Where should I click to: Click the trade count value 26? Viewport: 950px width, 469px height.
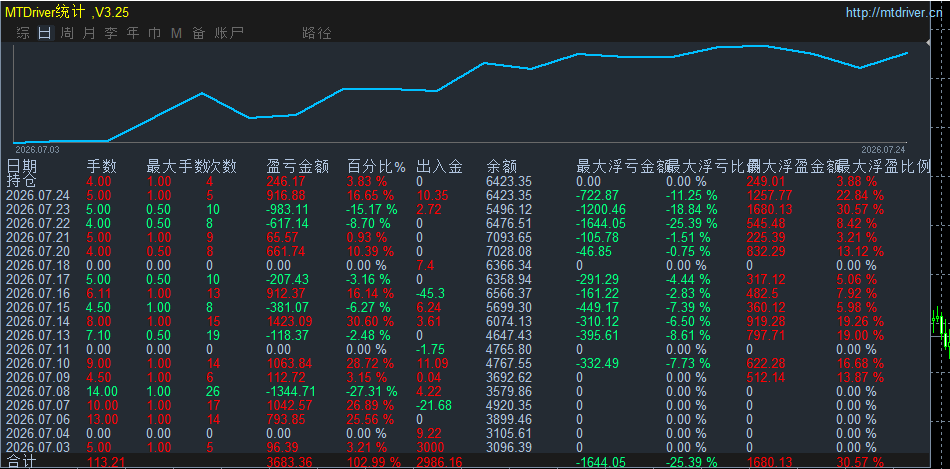coord(213,391)
